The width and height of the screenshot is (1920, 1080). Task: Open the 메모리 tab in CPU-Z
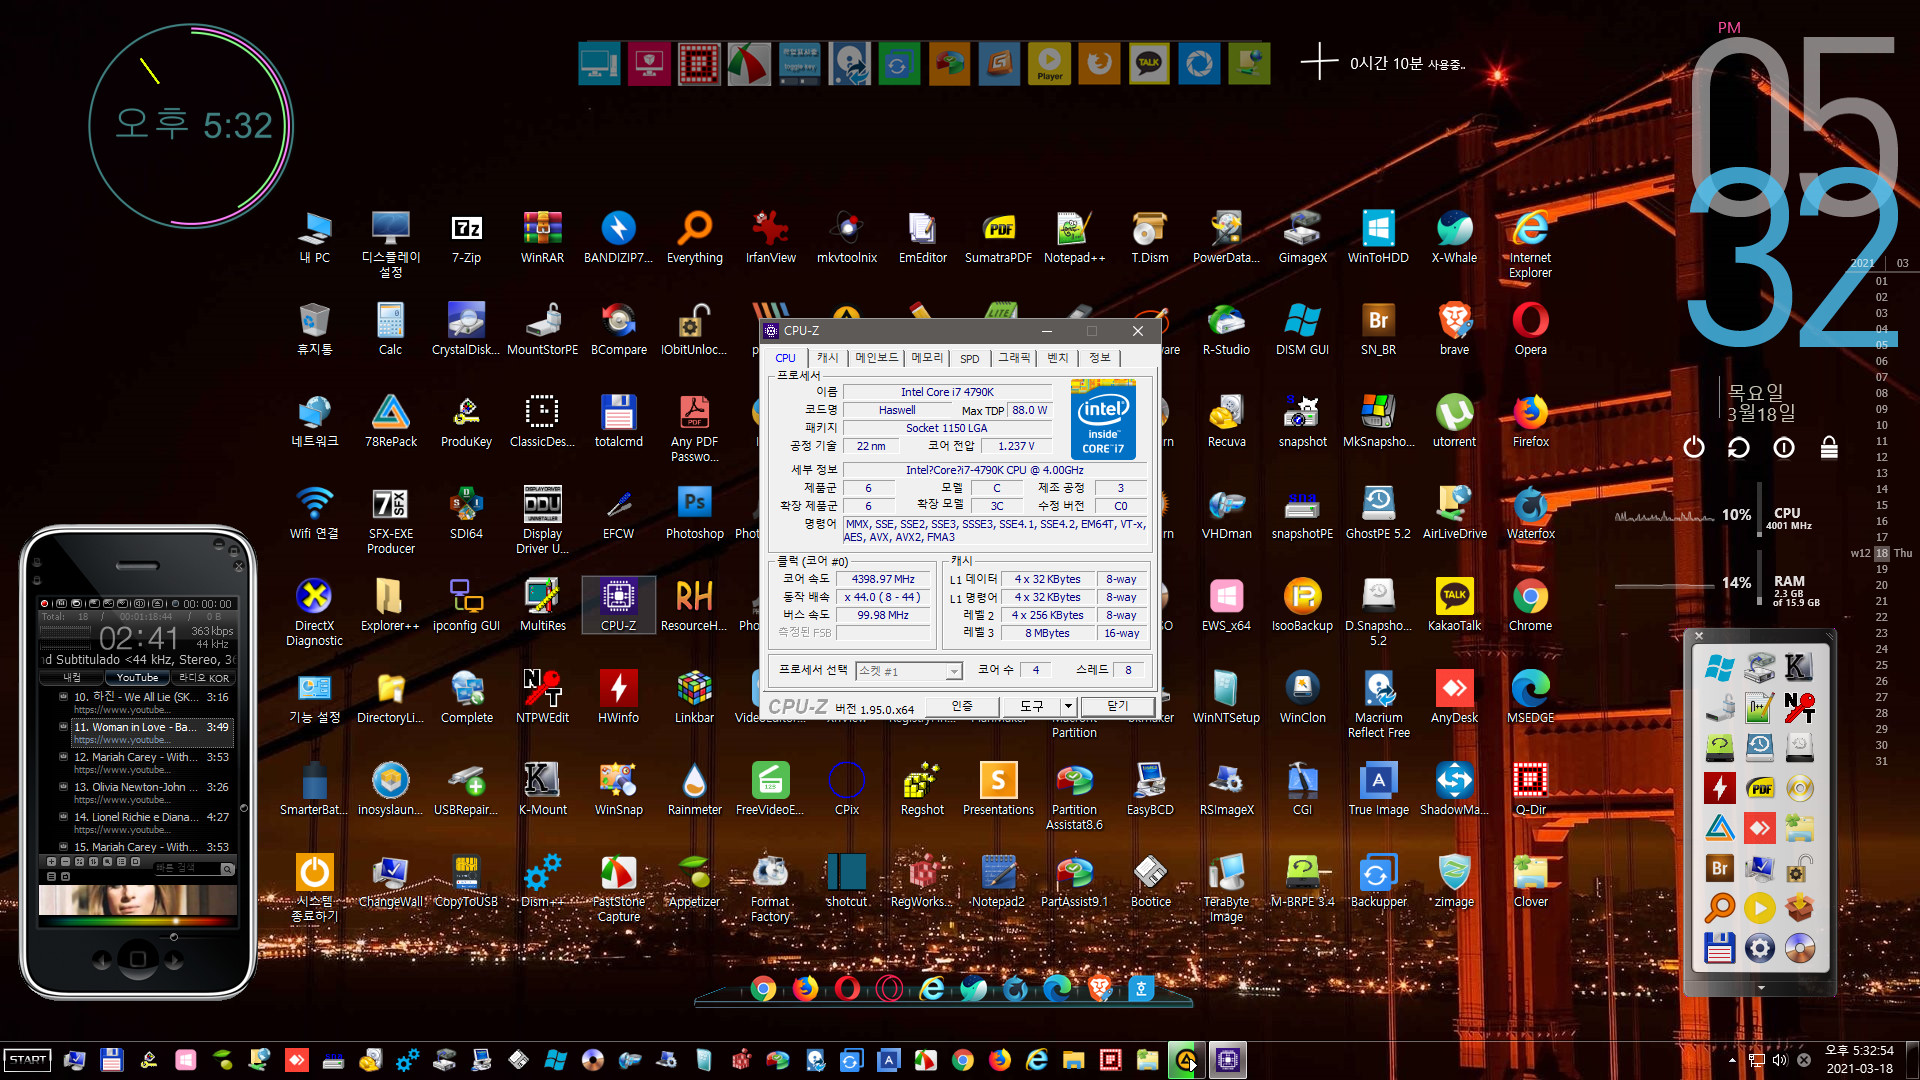coord(927,358)
